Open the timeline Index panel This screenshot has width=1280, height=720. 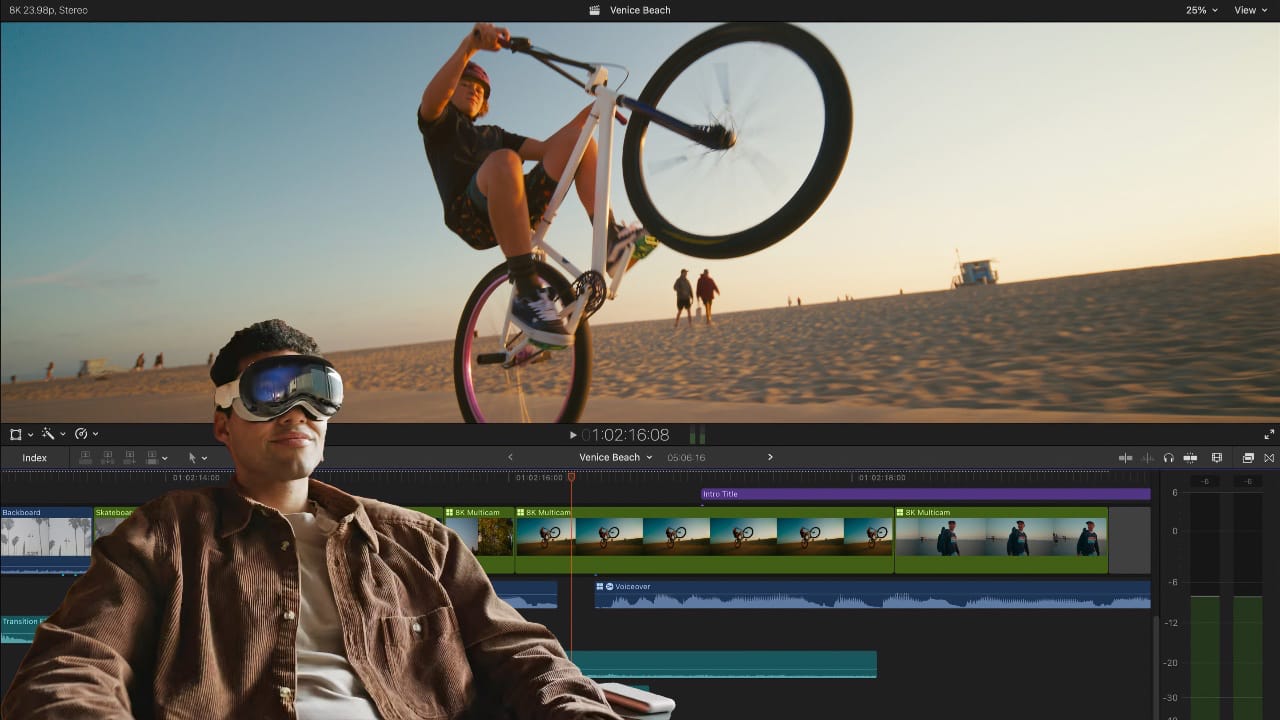(35, 458)
